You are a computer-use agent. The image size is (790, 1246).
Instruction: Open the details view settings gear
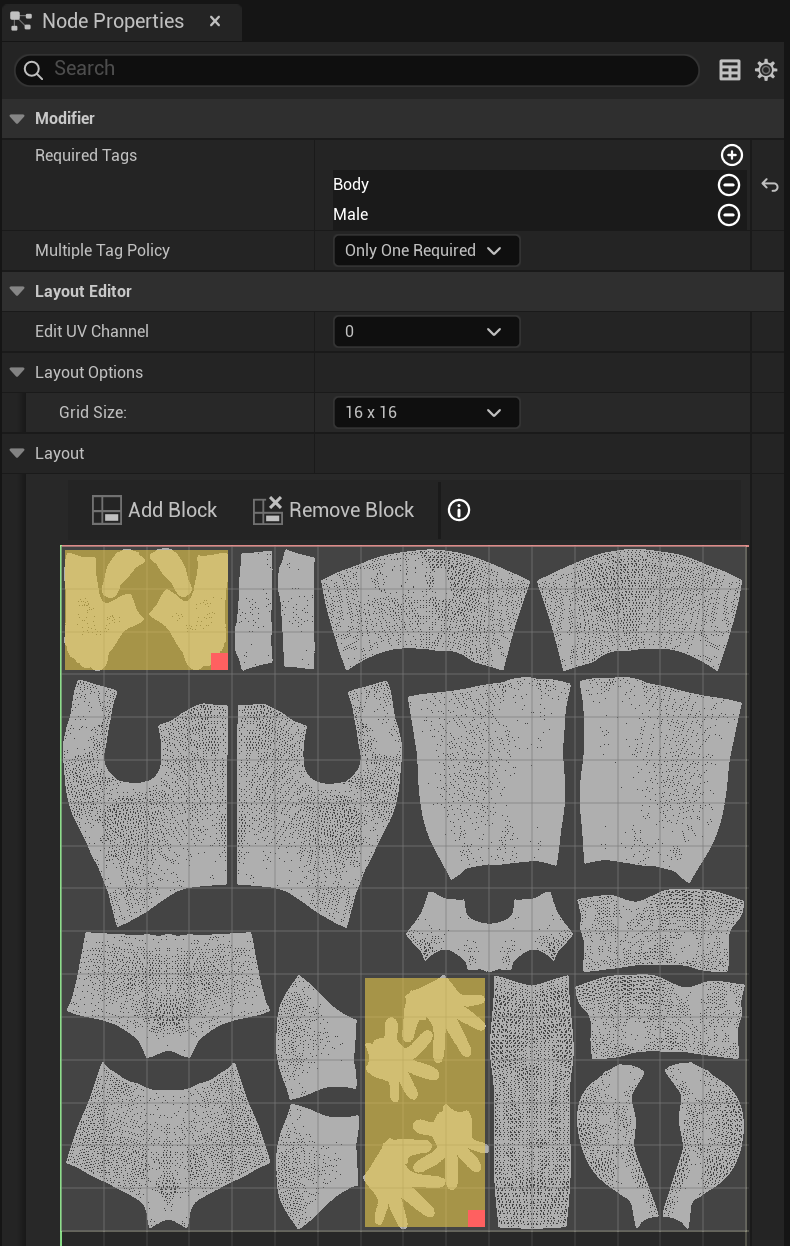[x=766, y=70]
